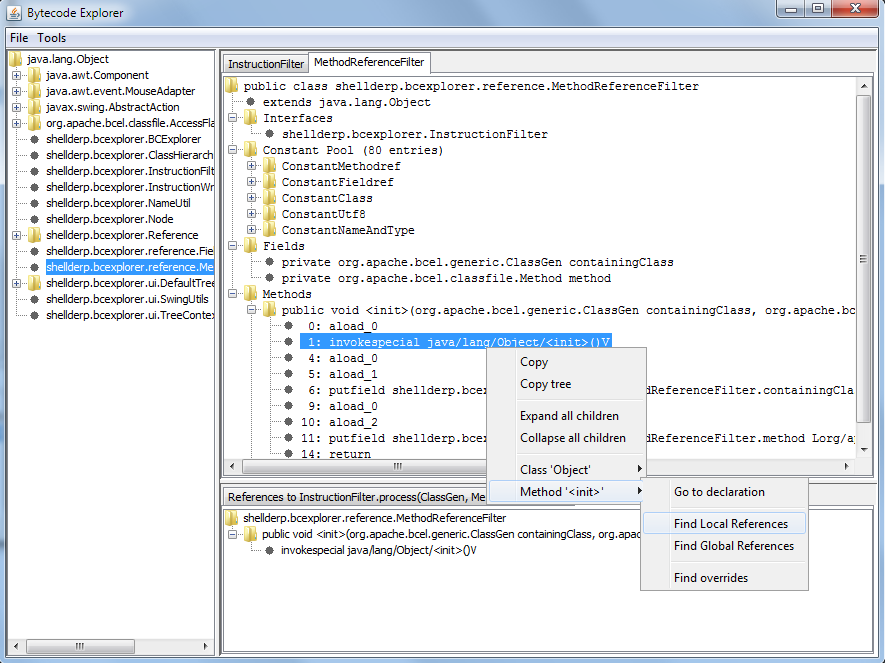885x663 pixels.
Task: Open the File menu
Action: click(19, 38)
